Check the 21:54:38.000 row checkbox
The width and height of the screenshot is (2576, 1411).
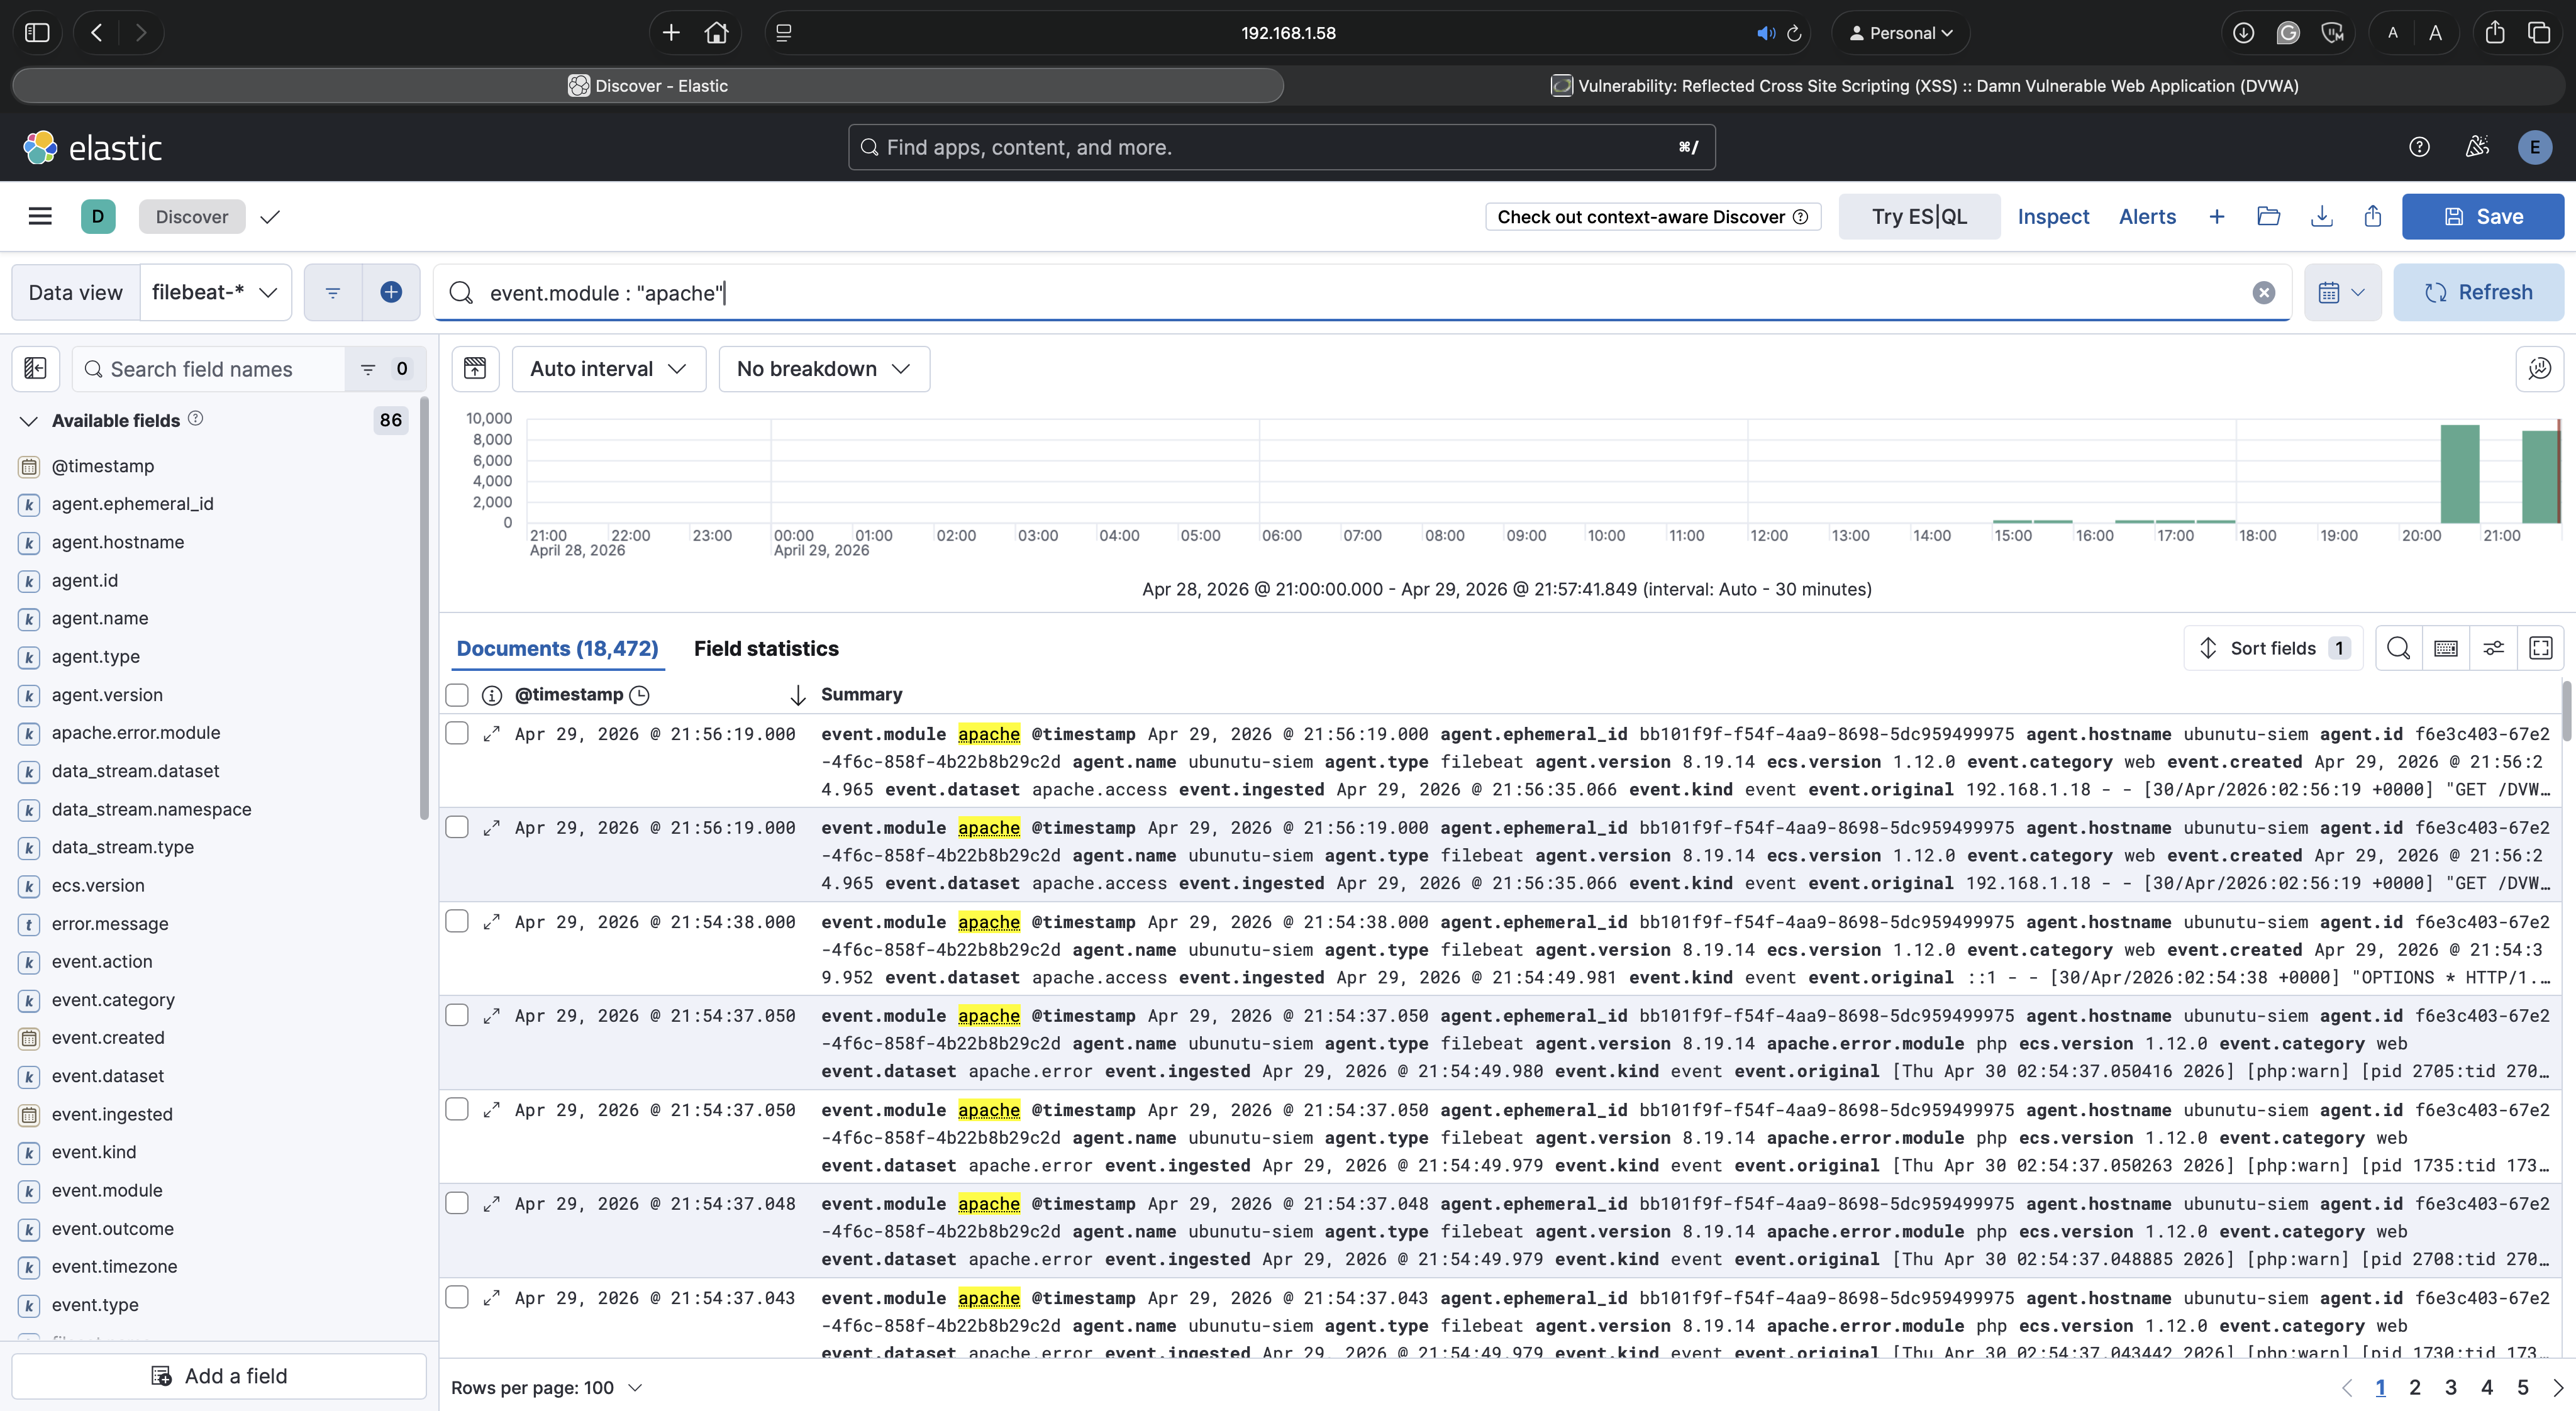pyautogui.click(x=457, y=921)
